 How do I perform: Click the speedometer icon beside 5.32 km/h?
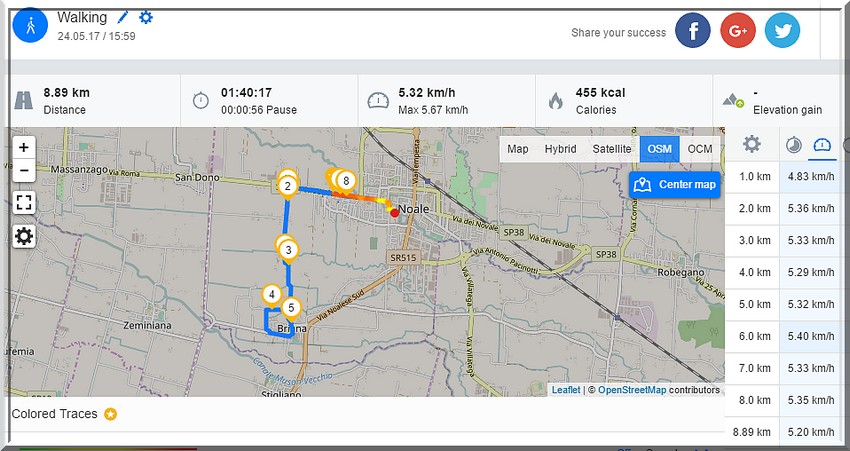pyautogui.click(x=378, y=100)
